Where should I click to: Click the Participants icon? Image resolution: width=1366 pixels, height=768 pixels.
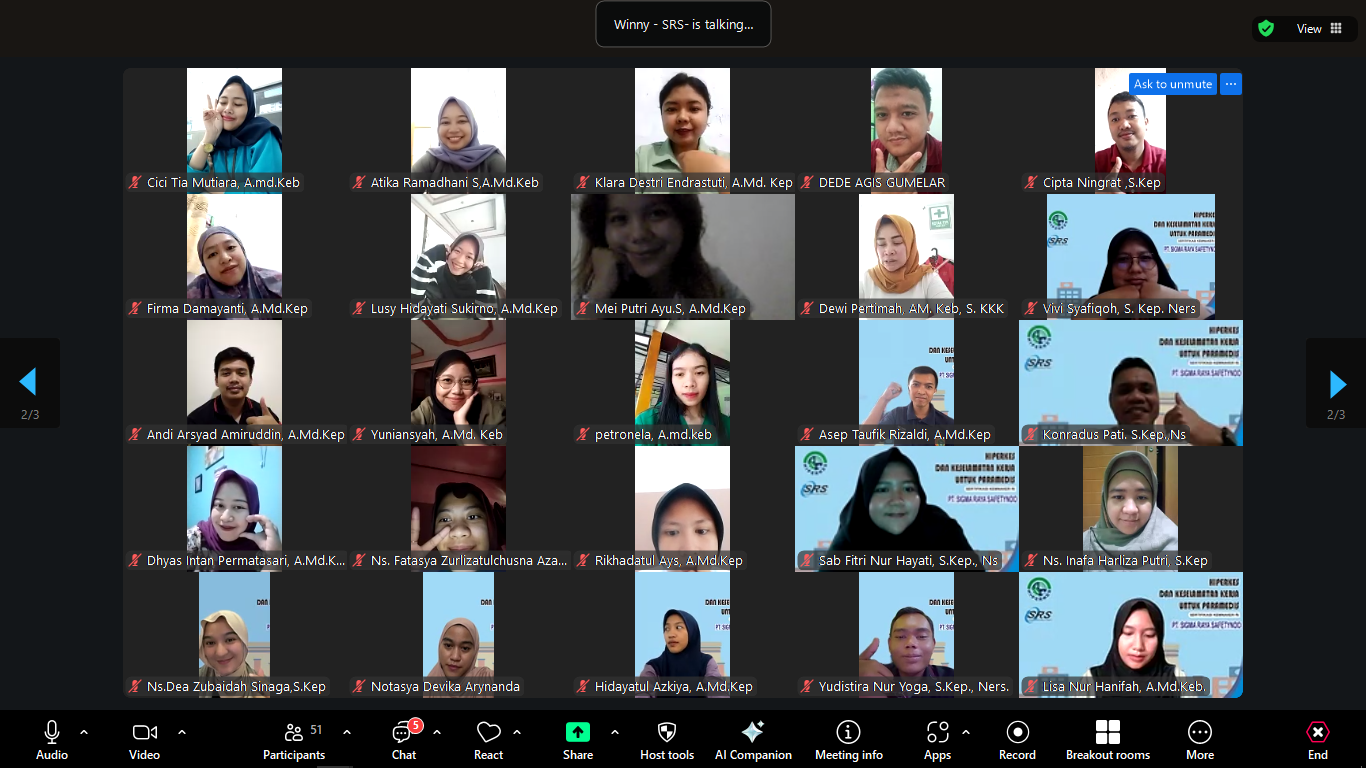tap(294, 733)
